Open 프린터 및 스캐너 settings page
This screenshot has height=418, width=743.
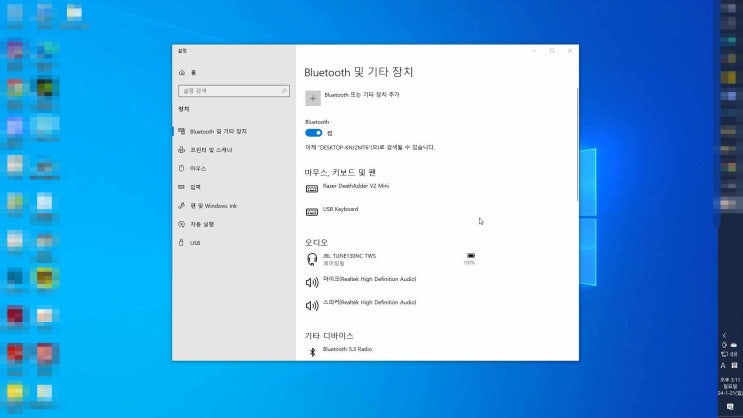pyautogui.click(x=211, y=150)
